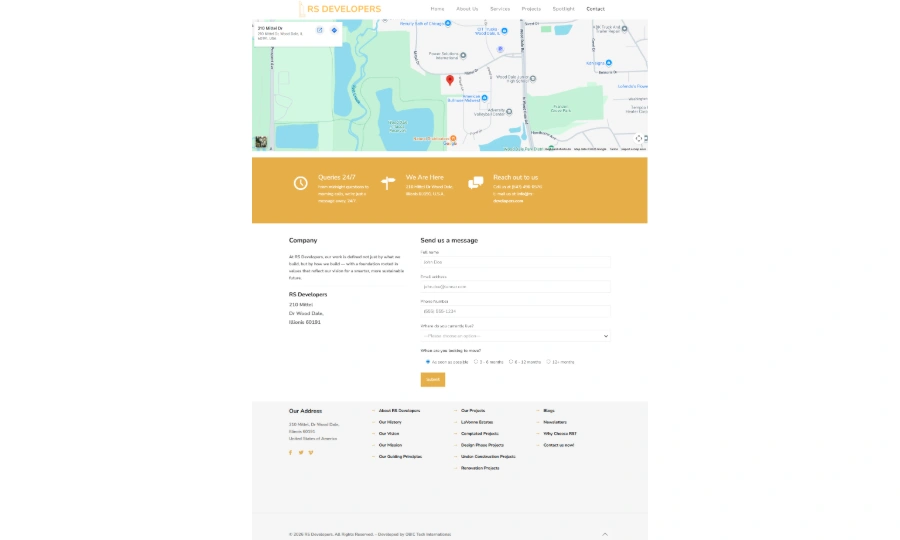Image resolution: width=900 pixels, height=540 pixels.
Task: Open the Services menu item
Action: pyautogui.click(x=500, y=9)
